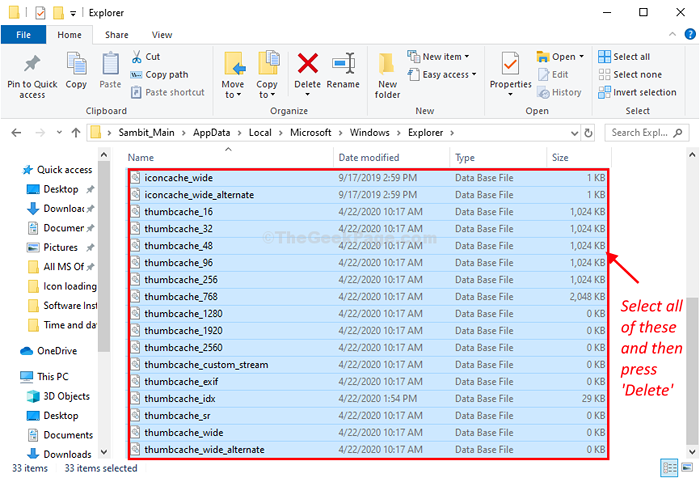Click the Open button in ribbon
The height and width of the screenshot is (478, 700).
click(x=560, y=57)
